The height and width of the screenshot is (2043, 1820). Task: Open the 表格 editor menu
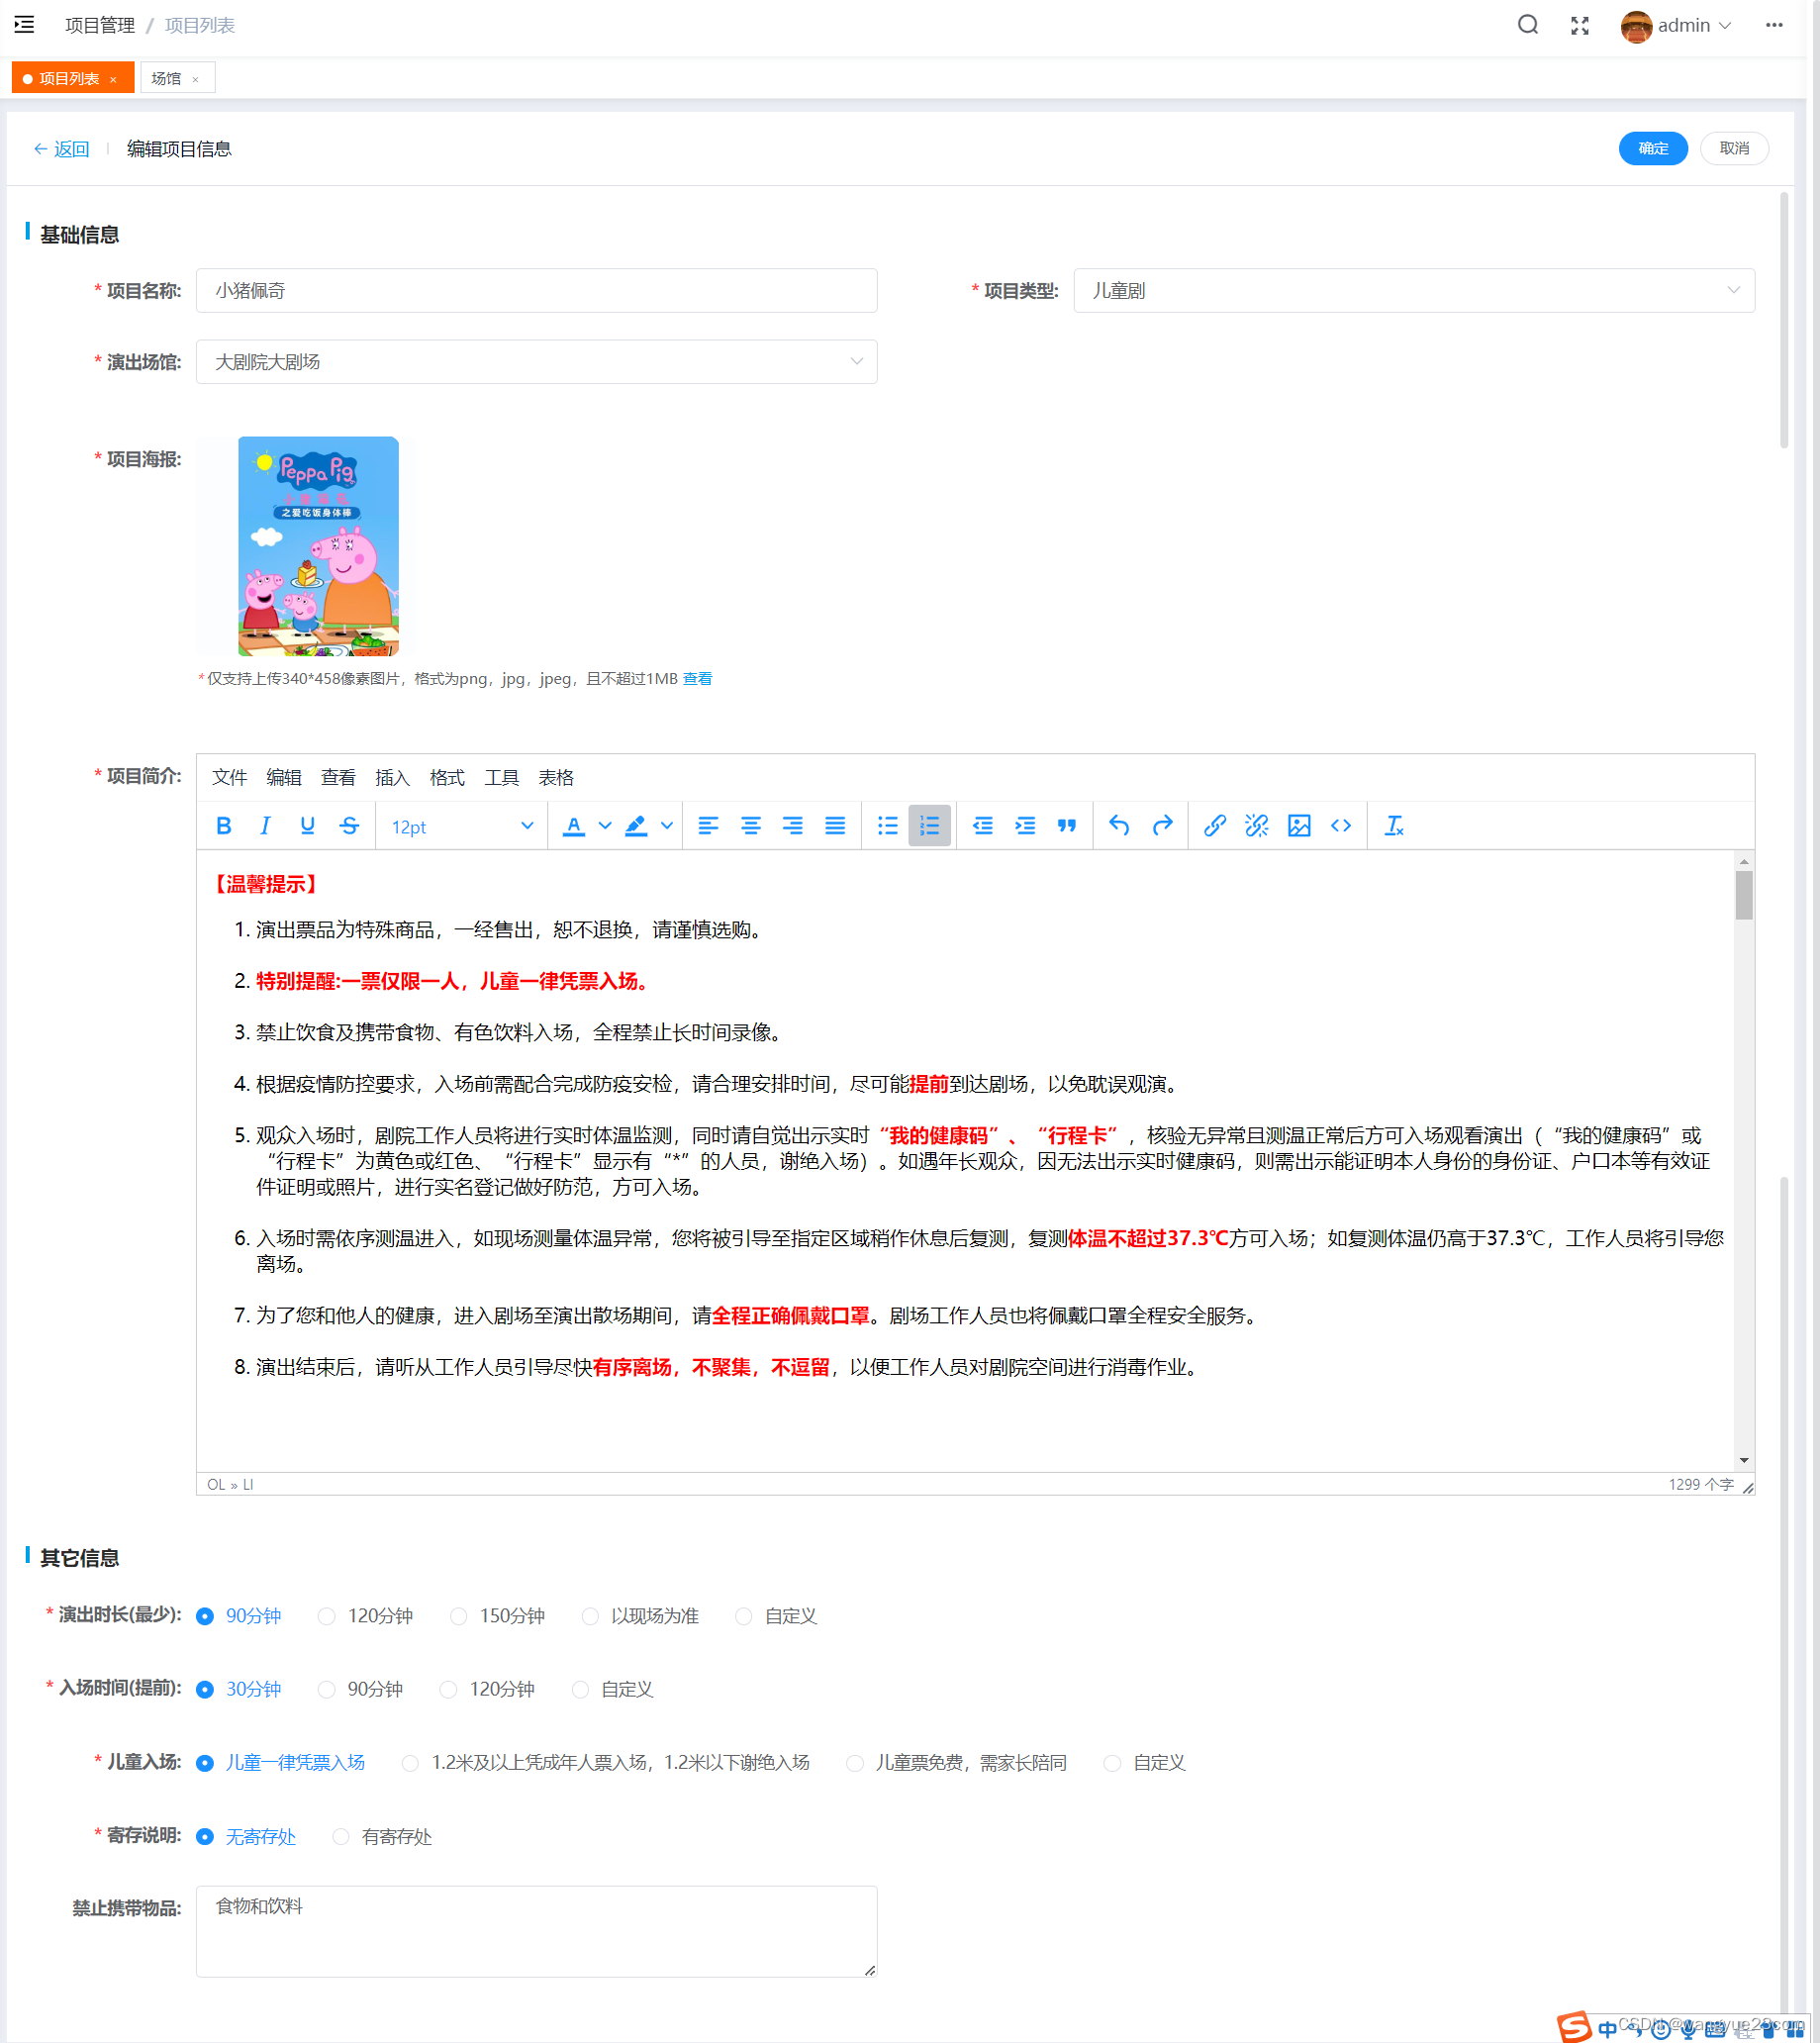(556, 778)
